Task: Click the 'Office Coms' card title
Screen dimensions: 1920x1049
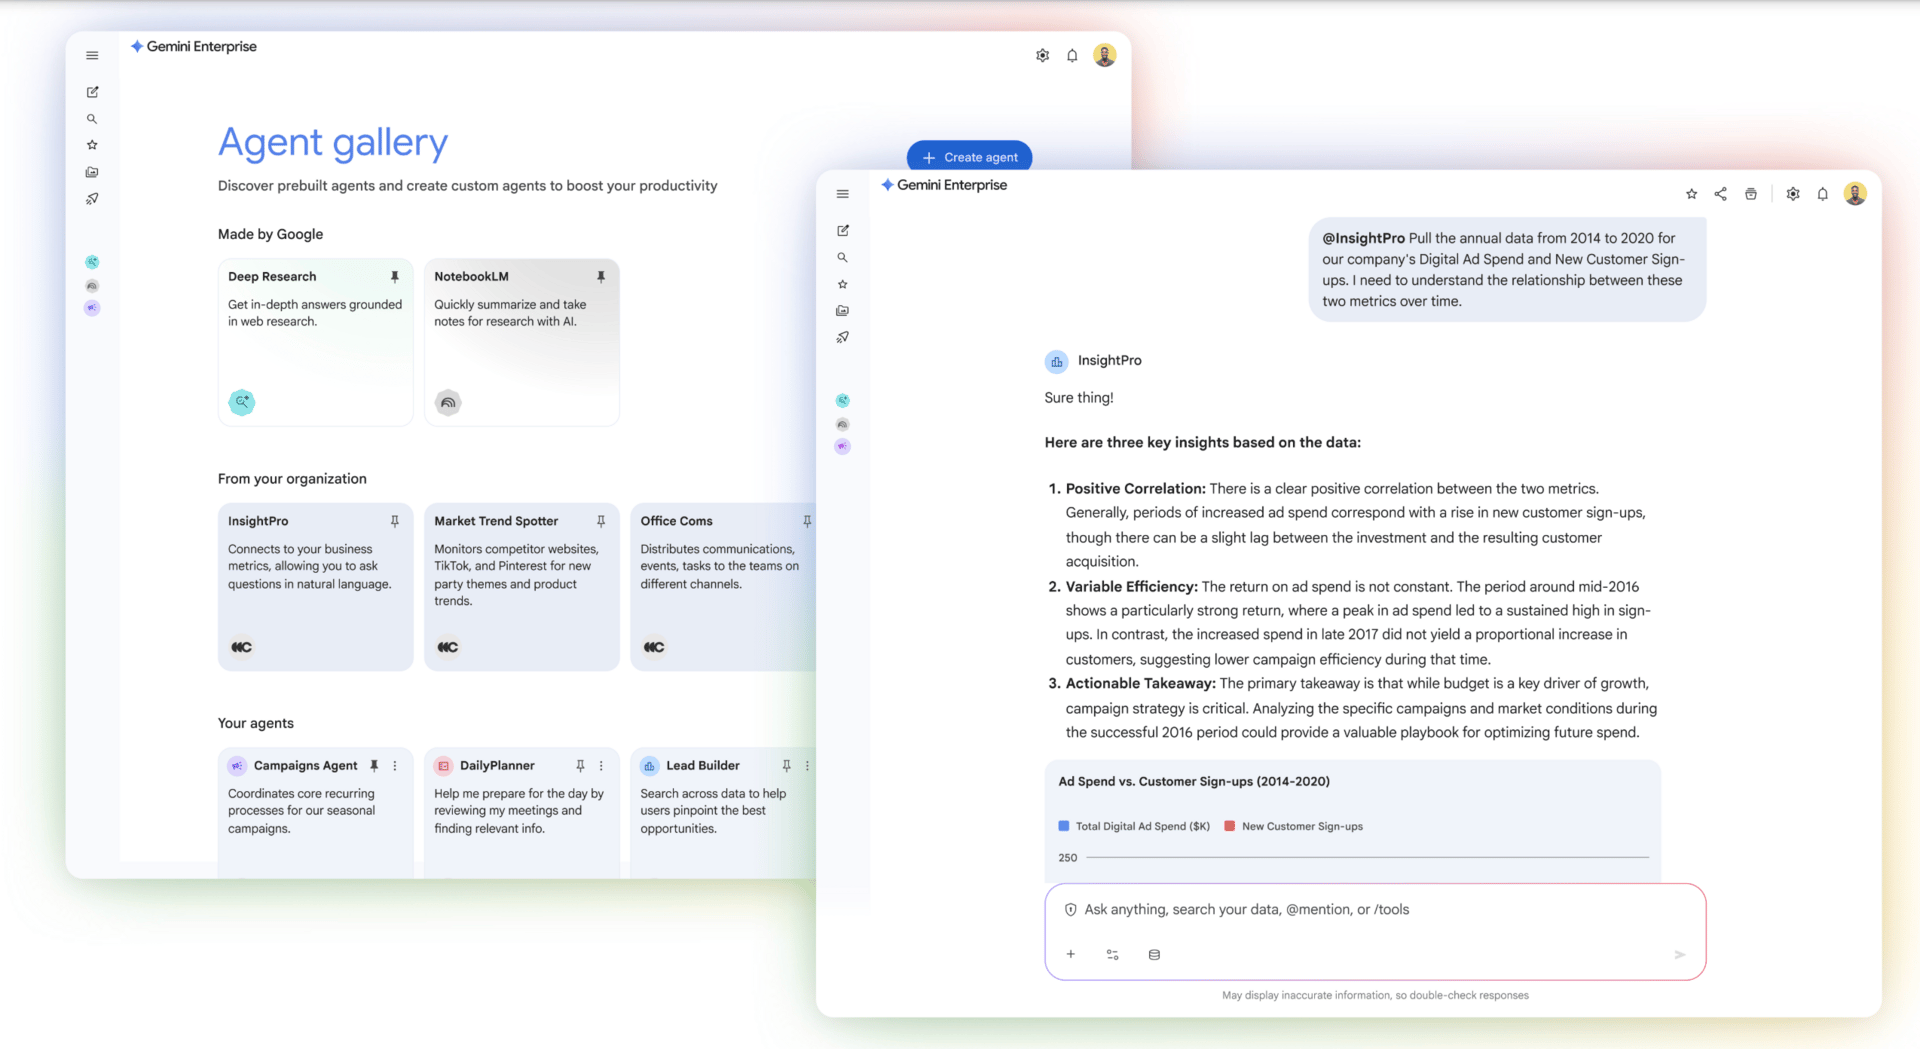Action: [677, 521]
